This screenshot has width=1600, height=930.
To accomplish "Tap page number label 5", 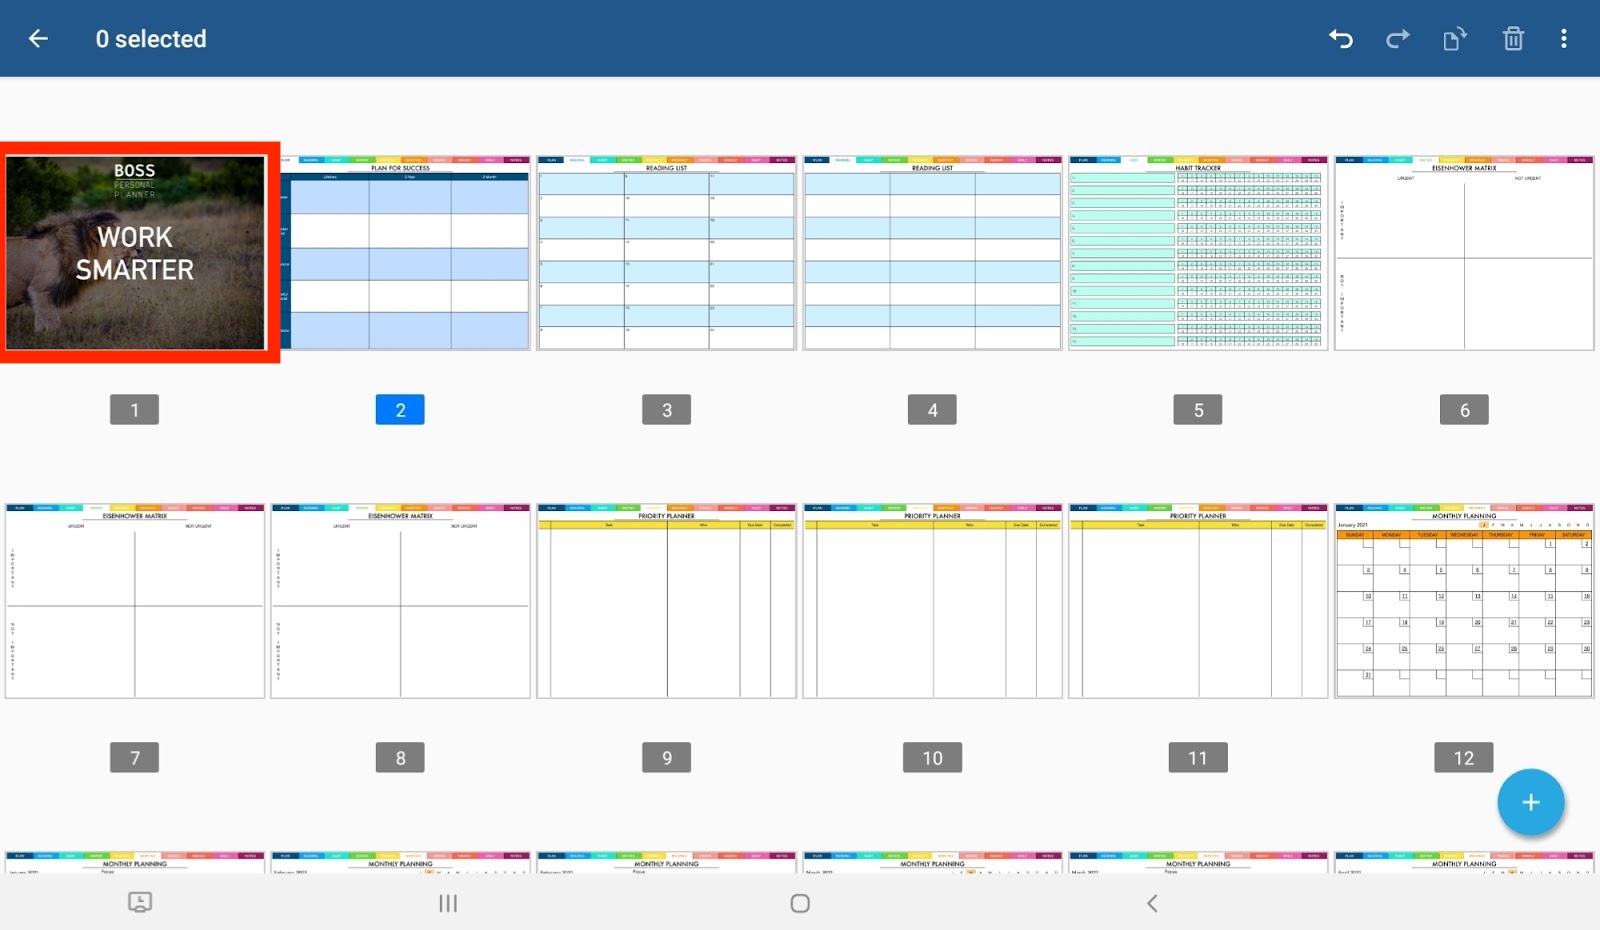I will coord(1198,410).
